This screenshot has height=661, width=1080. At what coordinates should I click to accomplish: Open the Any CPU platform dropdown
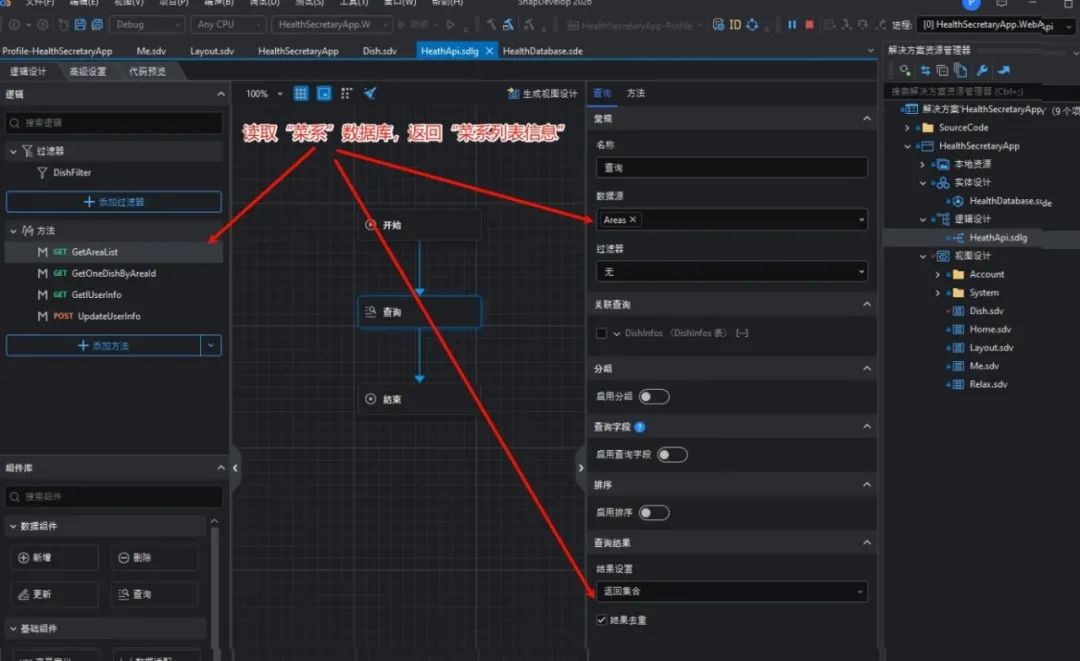tap(228, 25)
